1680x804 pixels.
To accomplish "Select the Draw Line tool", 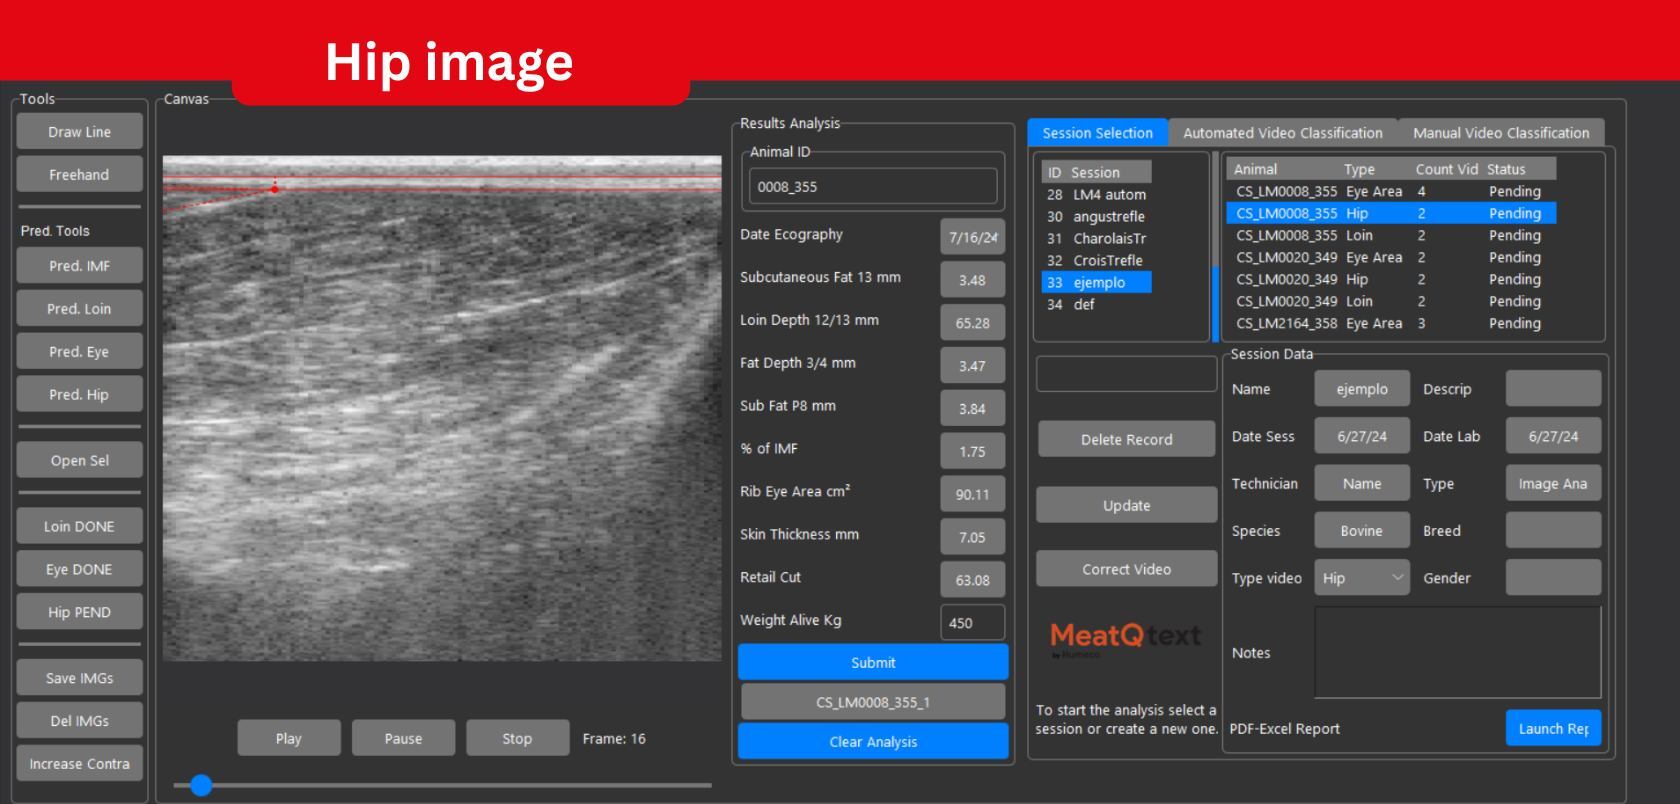I will click(x=79, y=132).
